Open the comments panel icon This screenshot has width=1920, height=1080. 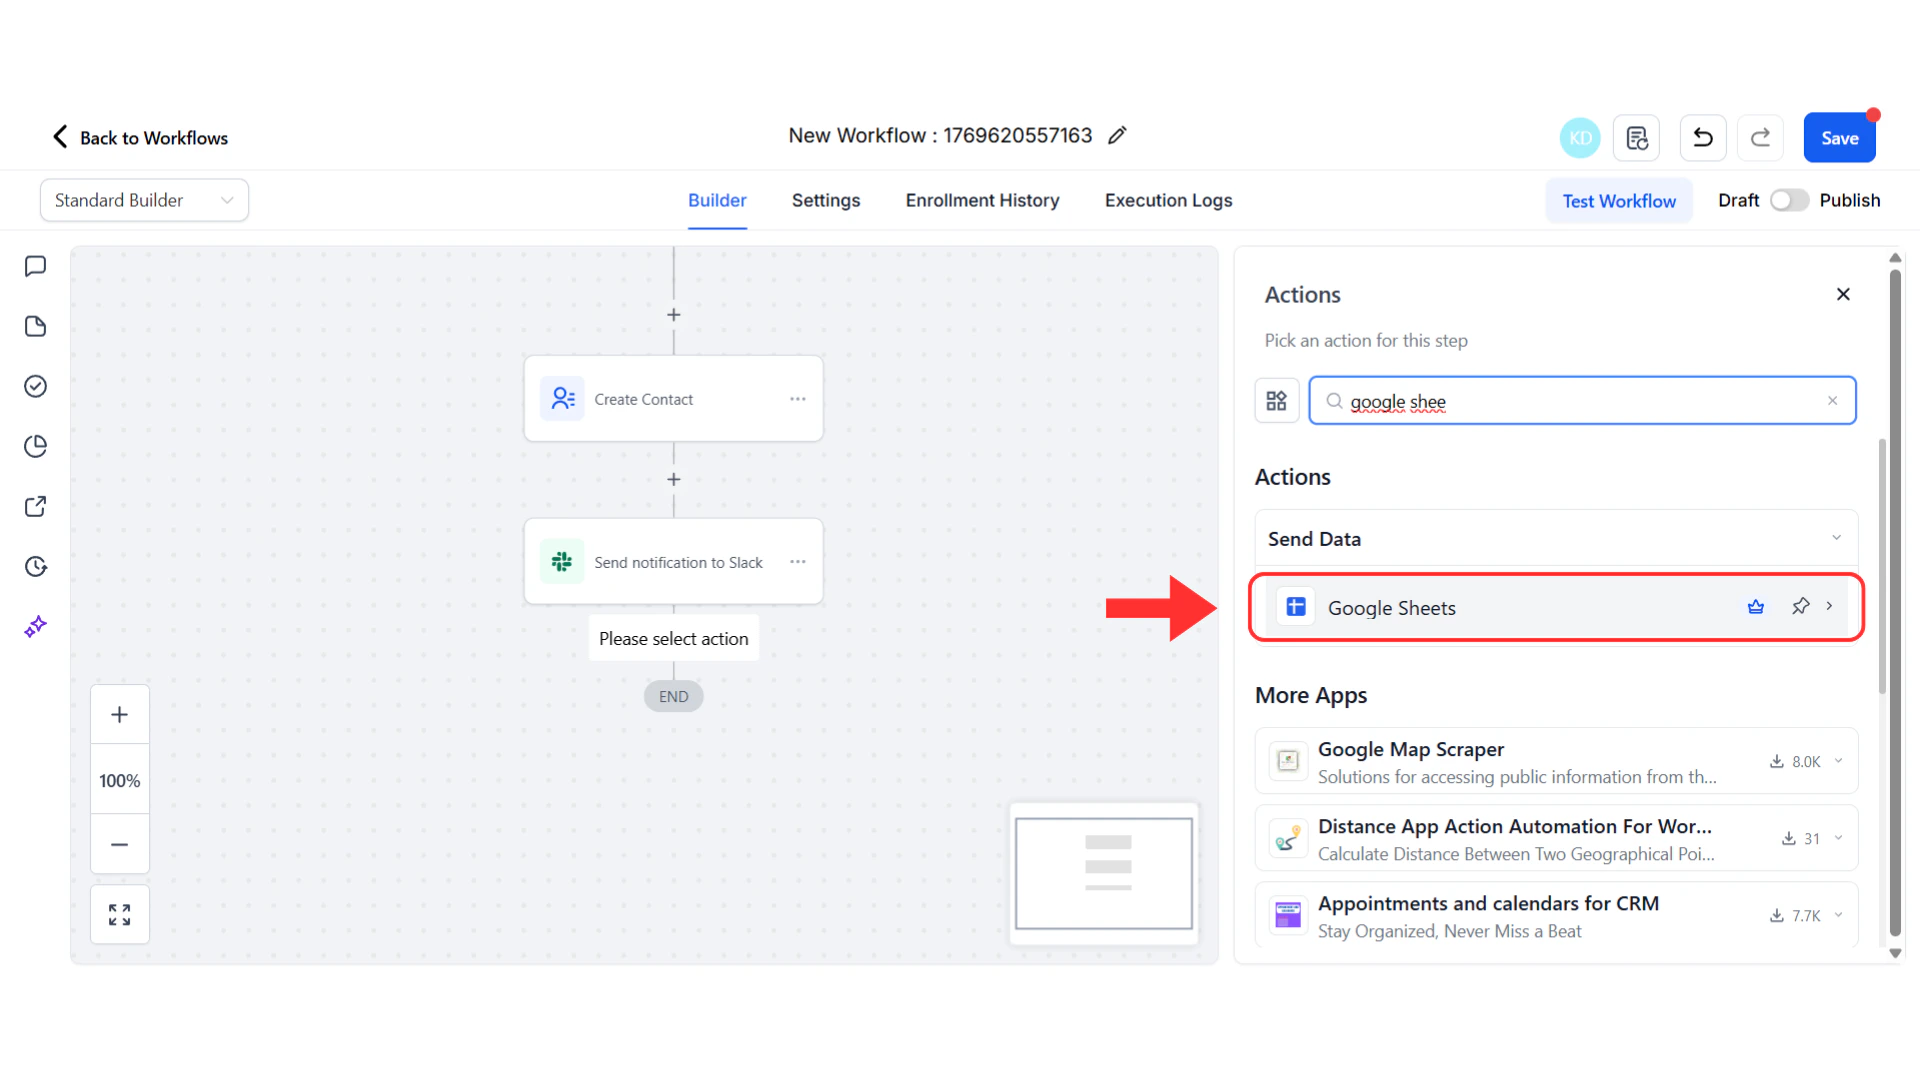pyautogui.click(x=36, y=266)
